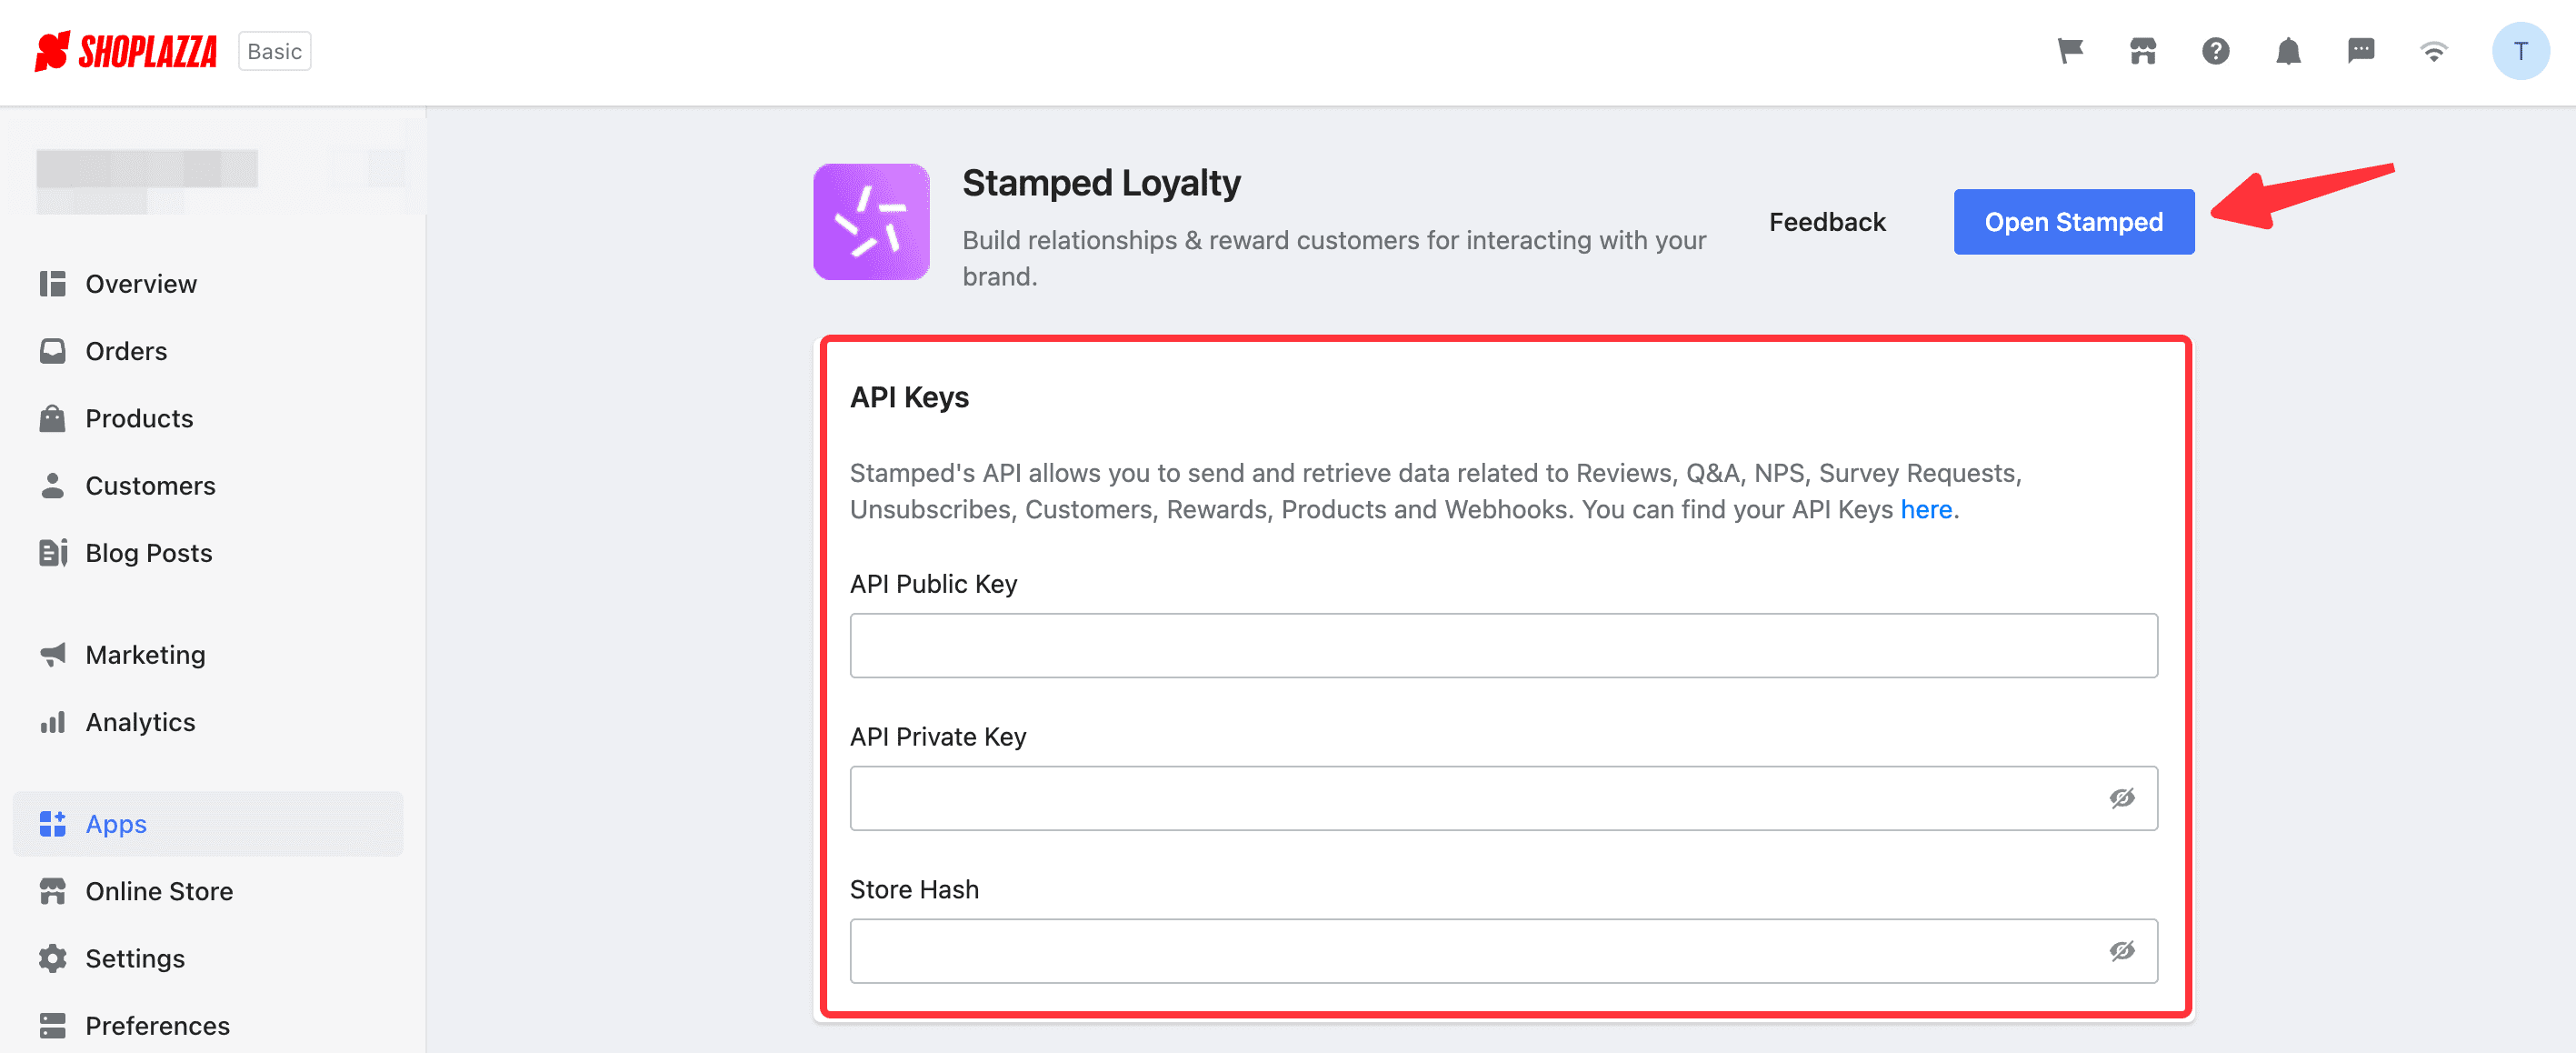Click the wifi status icon
The image size is (2576, 1053).
click(x=2434, y=51)
